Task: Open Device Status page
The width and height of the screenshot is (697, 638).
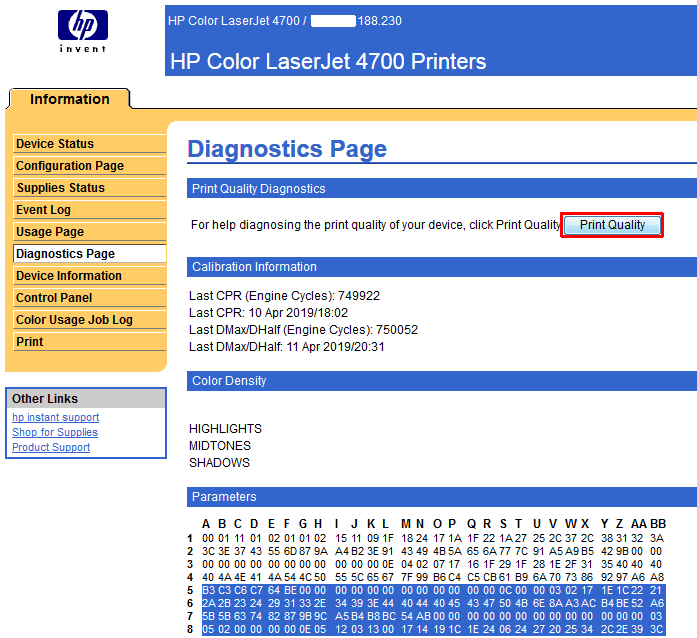Action: tap(89, 144)
